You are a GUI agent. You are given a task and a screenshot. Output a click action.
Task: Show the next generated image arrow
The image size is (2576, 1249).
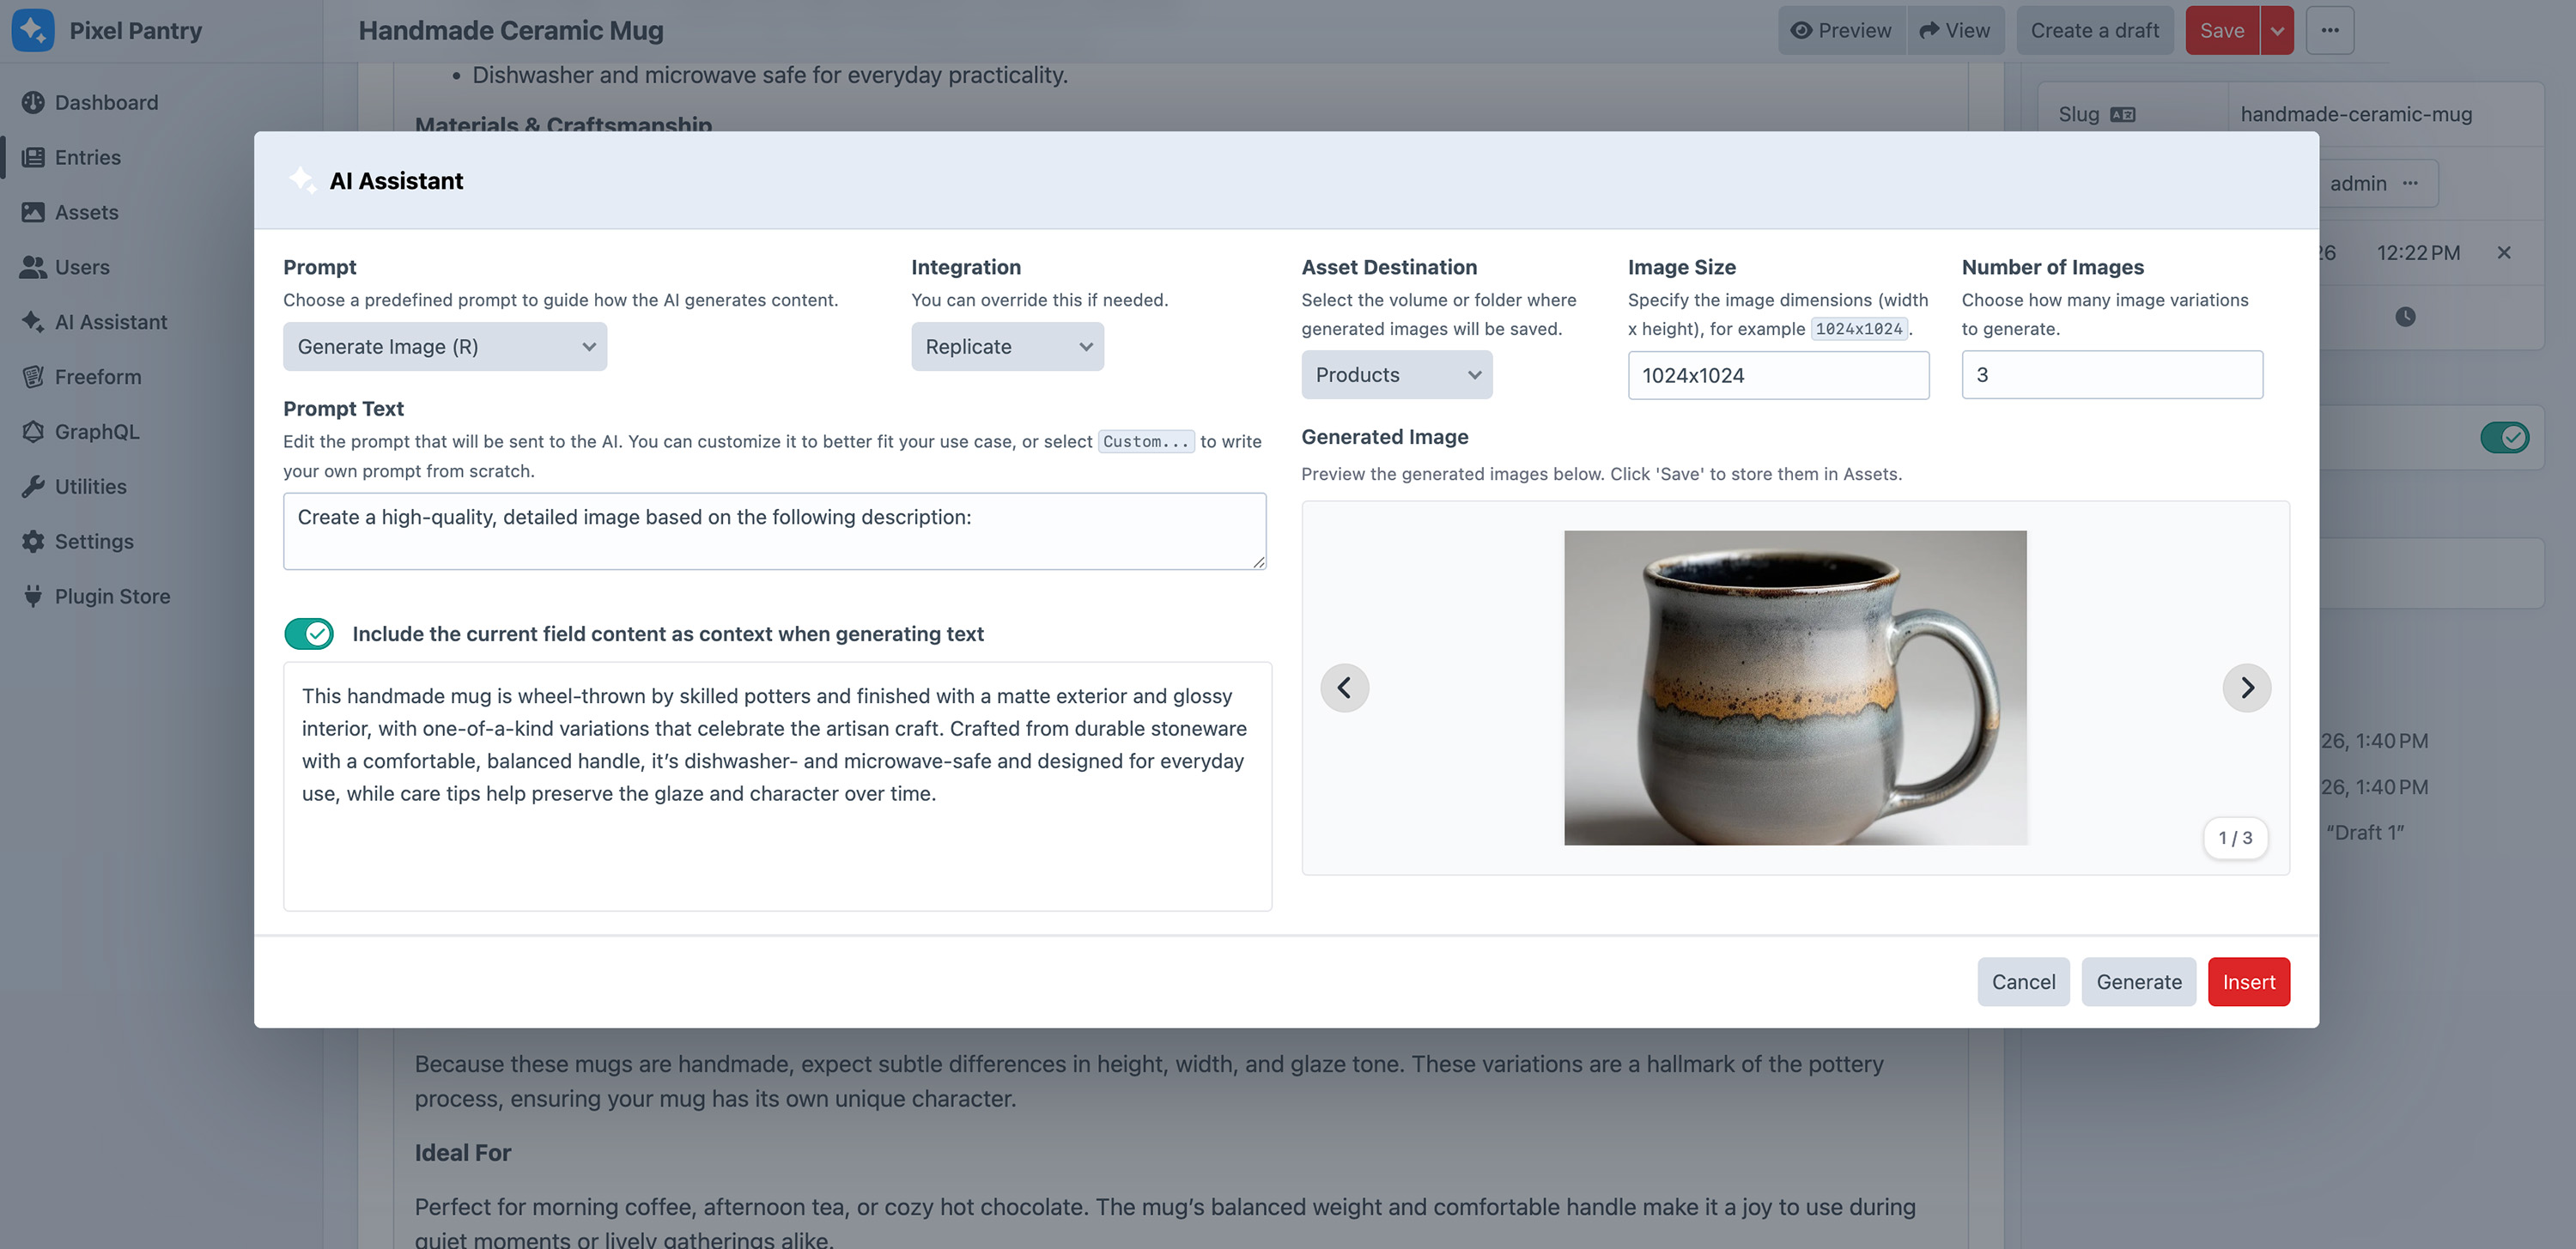[x=2246, y=688]
